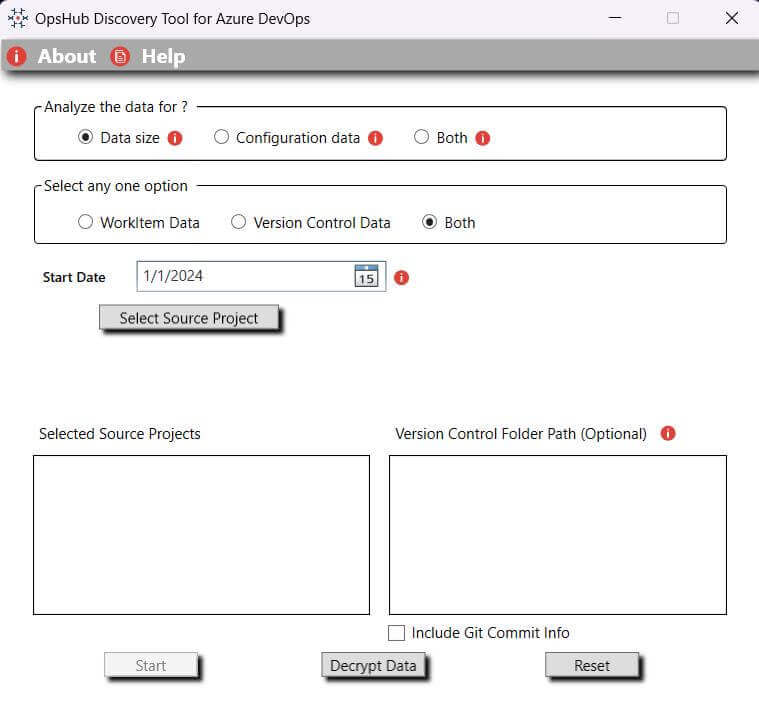Select the Version Control Data radio button

coord(238,222)
